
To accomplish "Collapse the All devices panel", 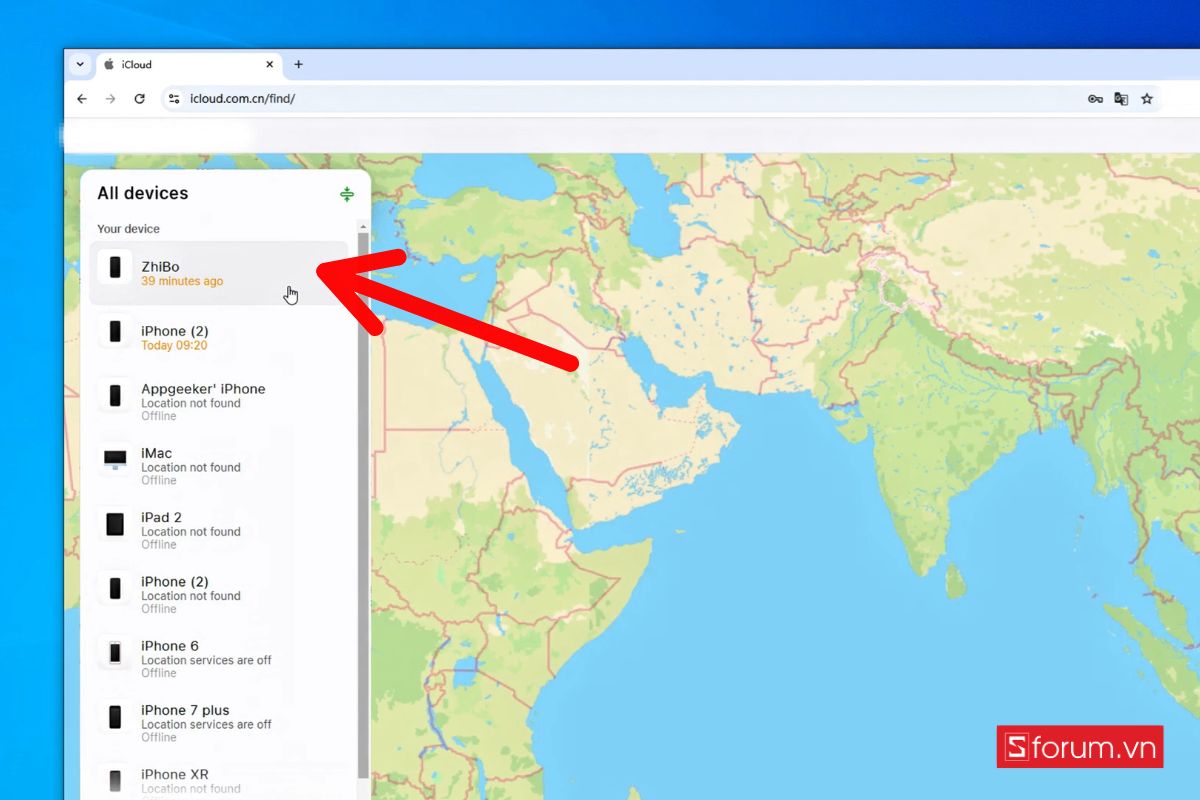I will point(346,194).
